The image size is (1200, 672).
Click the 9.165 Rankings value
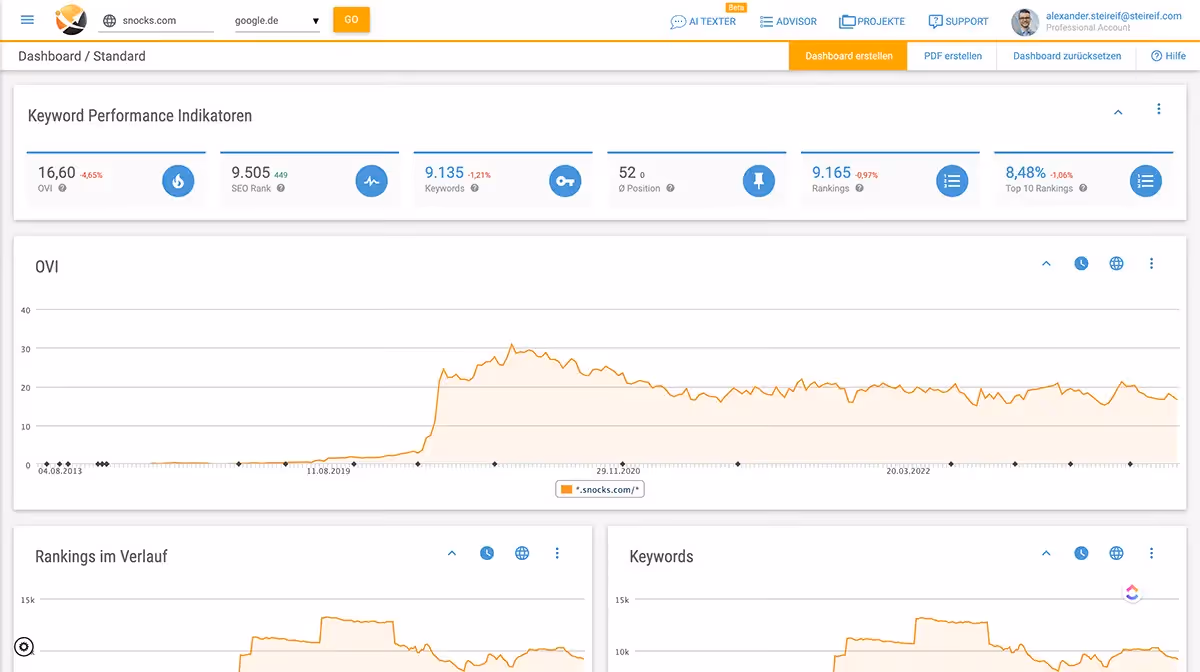(831, 172)
